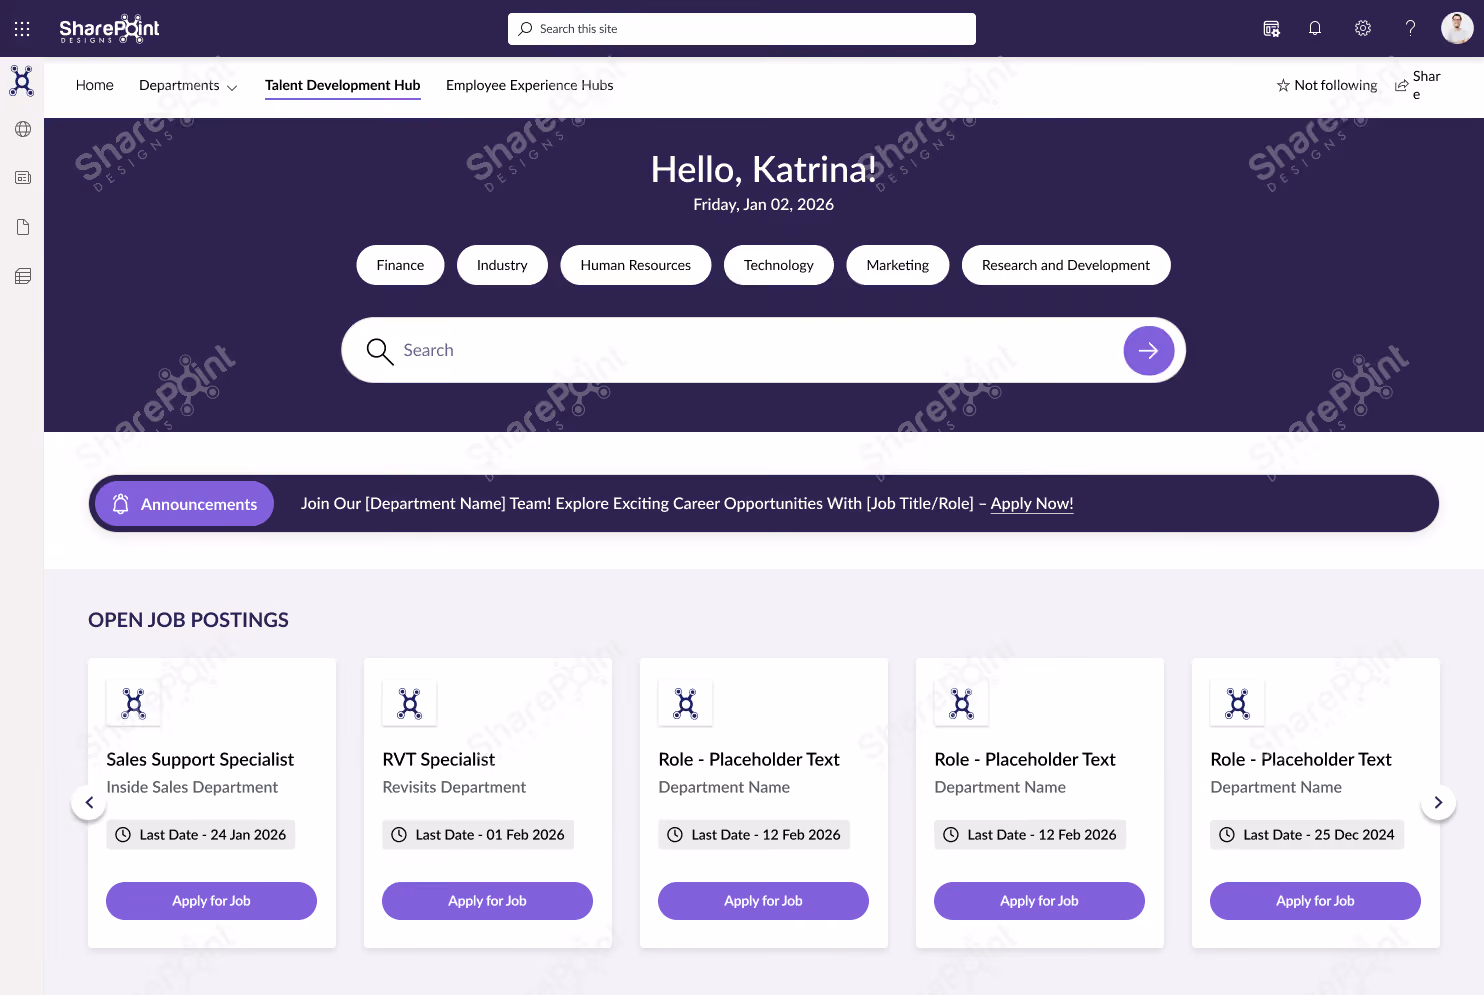Screen dimensions: 1484x995
Task: Open the news icon in left rail
Action: (23, 178)
